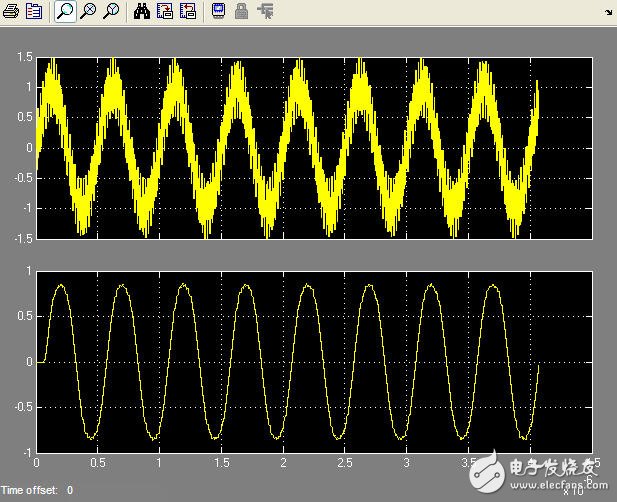Click the Time offset label
The image size is (617, 502).
(x=30, y=490)
